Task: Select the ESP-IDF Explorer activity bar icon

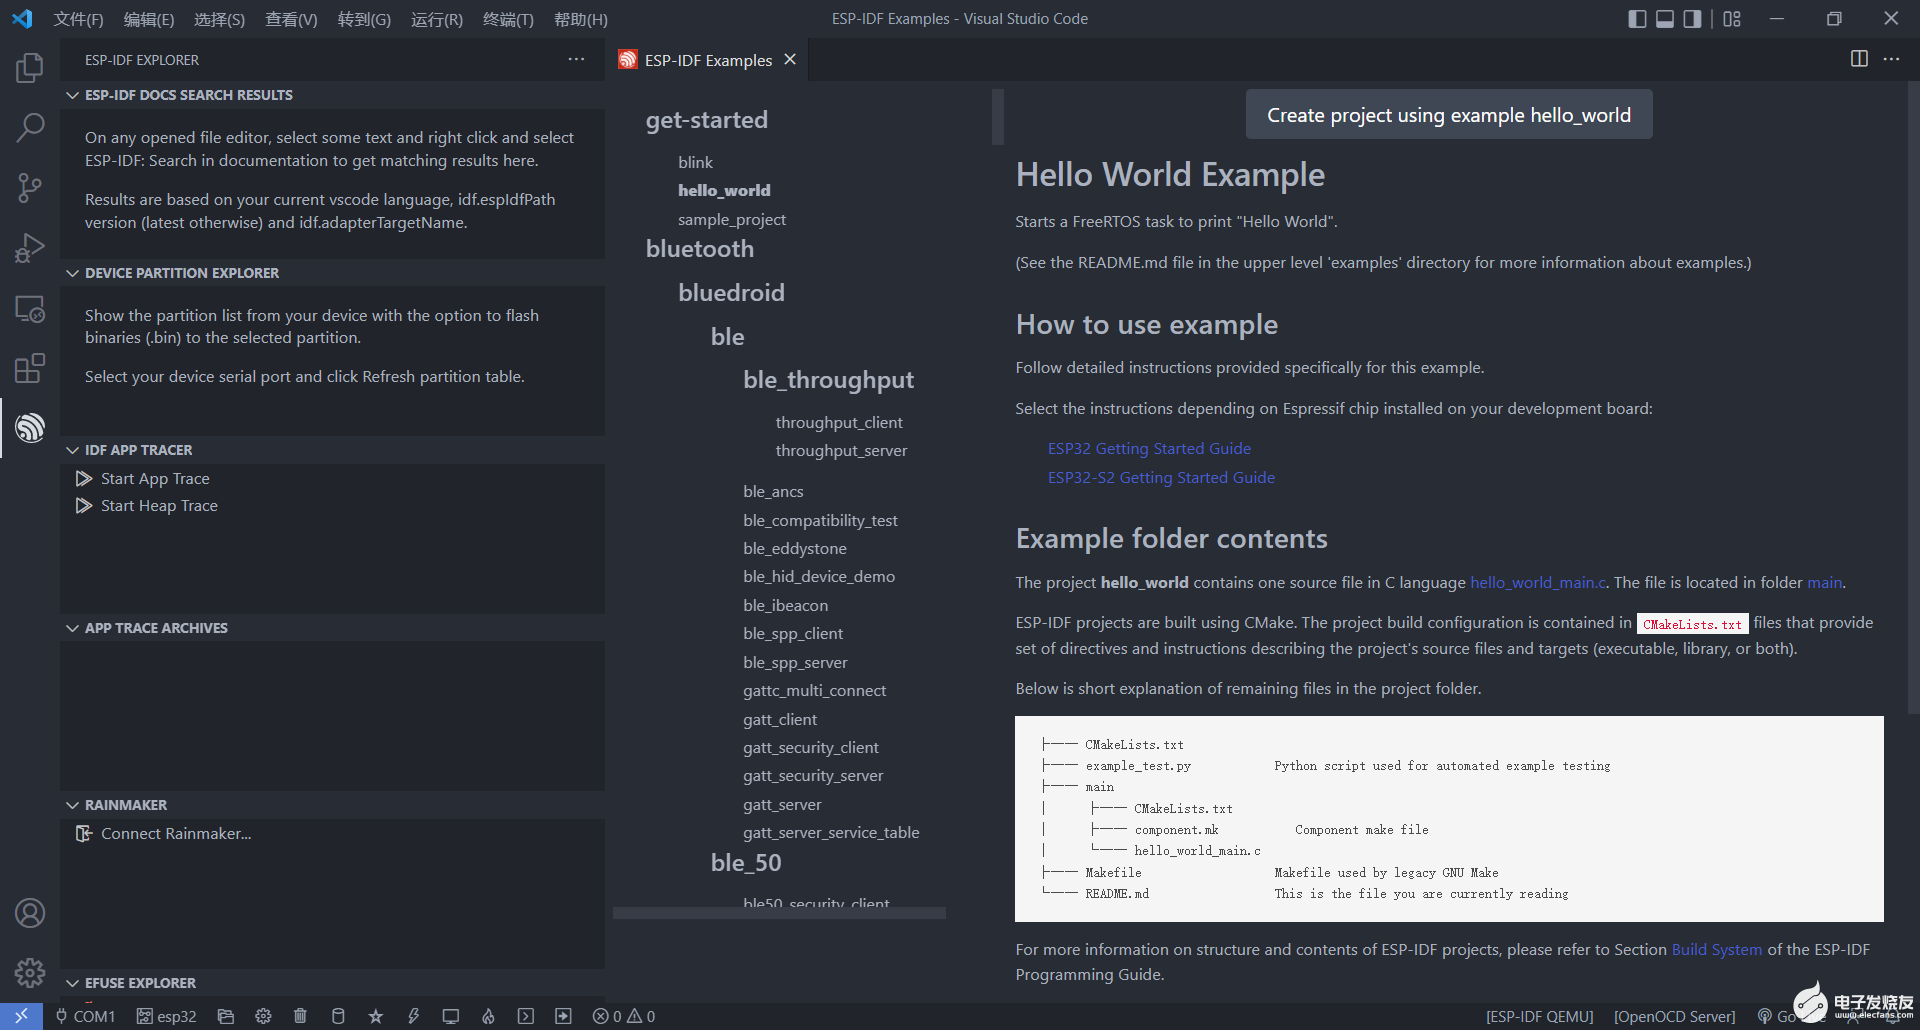Action: click(x=30, y=428)
